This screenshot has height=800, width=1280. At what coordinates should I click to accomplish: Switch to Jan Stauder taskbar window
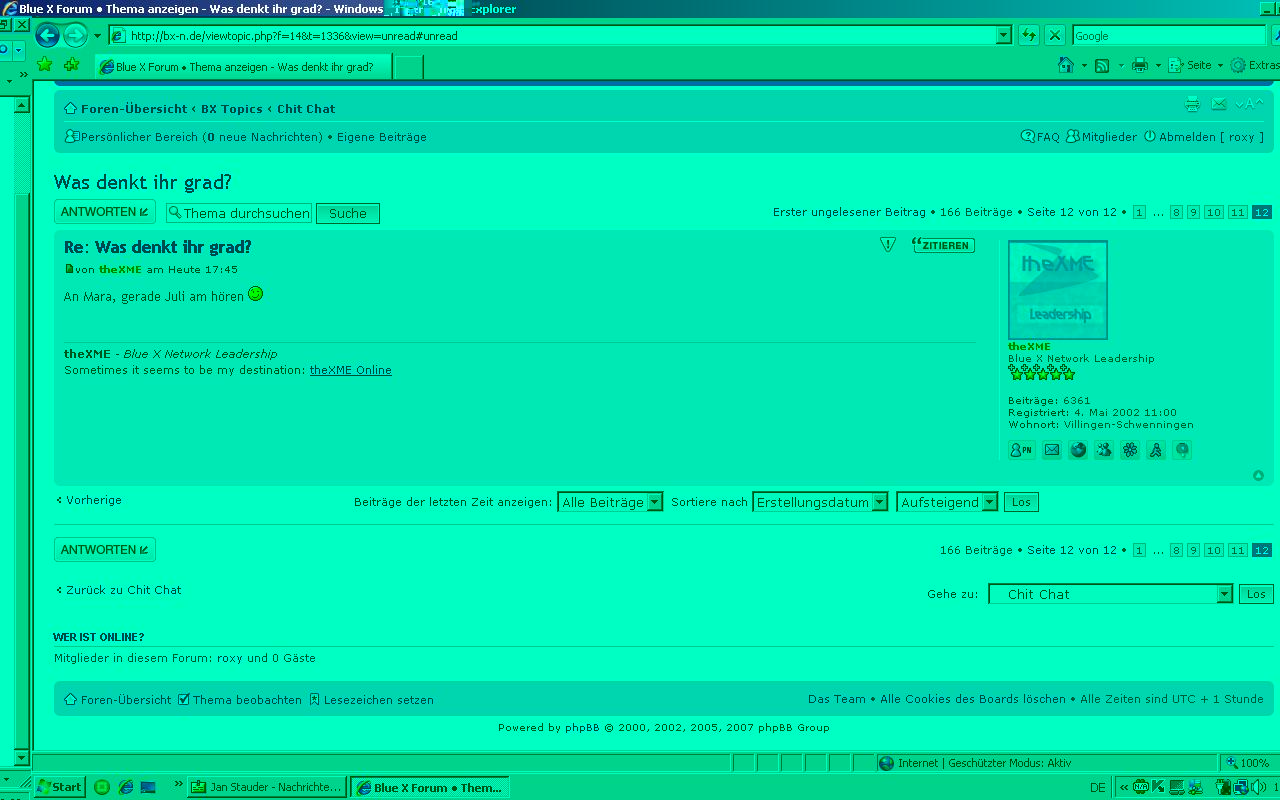[267, 787]
